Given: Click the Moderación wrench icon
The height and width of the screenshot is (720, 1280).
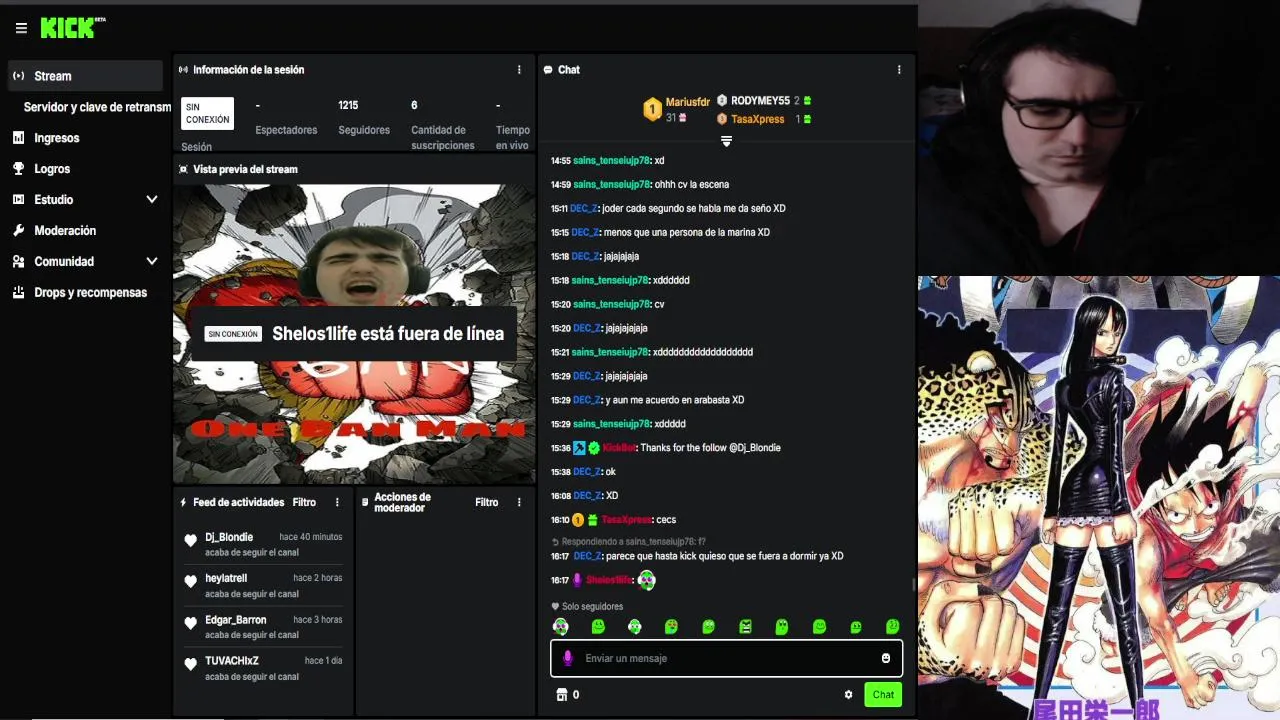Looking at the screenshot, I should tap(18, 231).
